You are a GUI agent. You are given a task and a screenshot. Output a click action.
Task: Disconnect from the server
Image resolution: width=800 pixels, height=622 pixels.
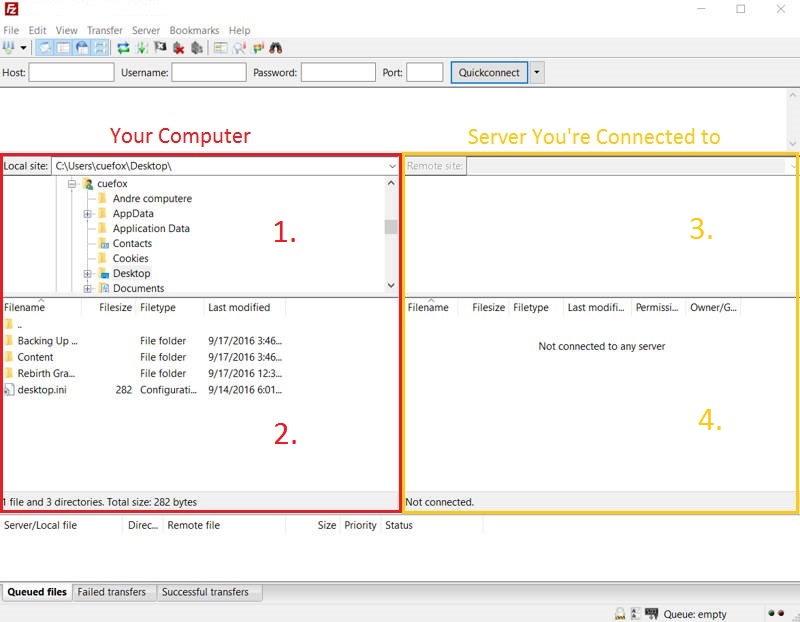pyautogui.click(x=179, y=48)
